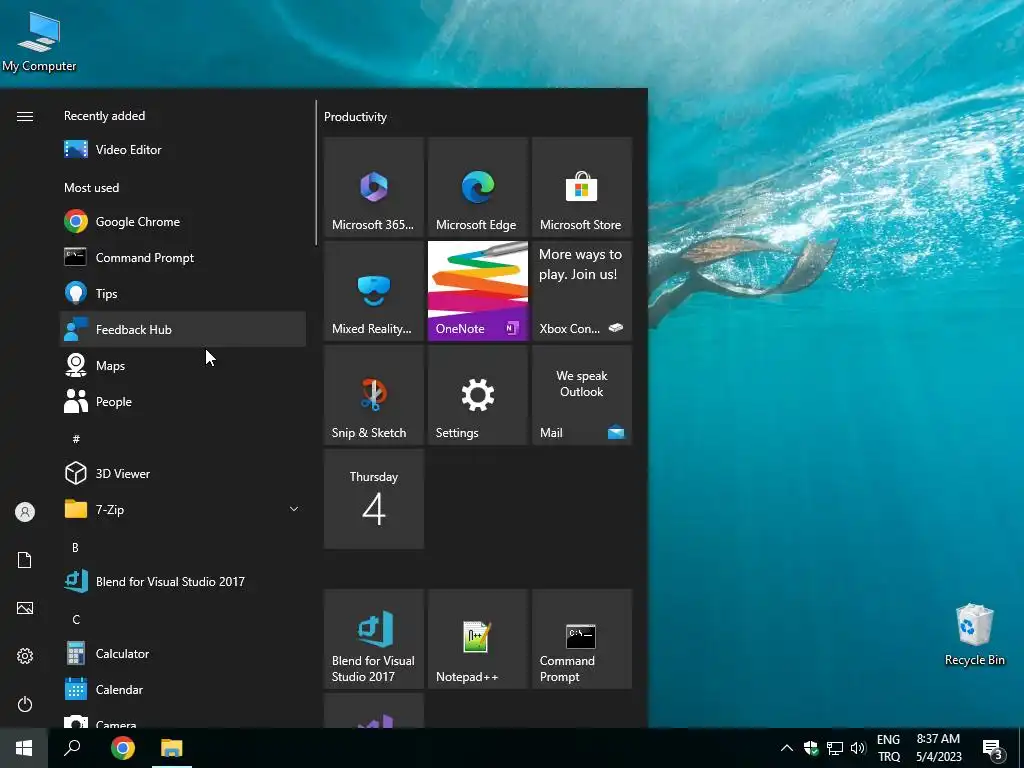The width and height of the screenshot is (1024, 768).
Task: Click the Microsoft 365 tile
Action: pos(374,187)
